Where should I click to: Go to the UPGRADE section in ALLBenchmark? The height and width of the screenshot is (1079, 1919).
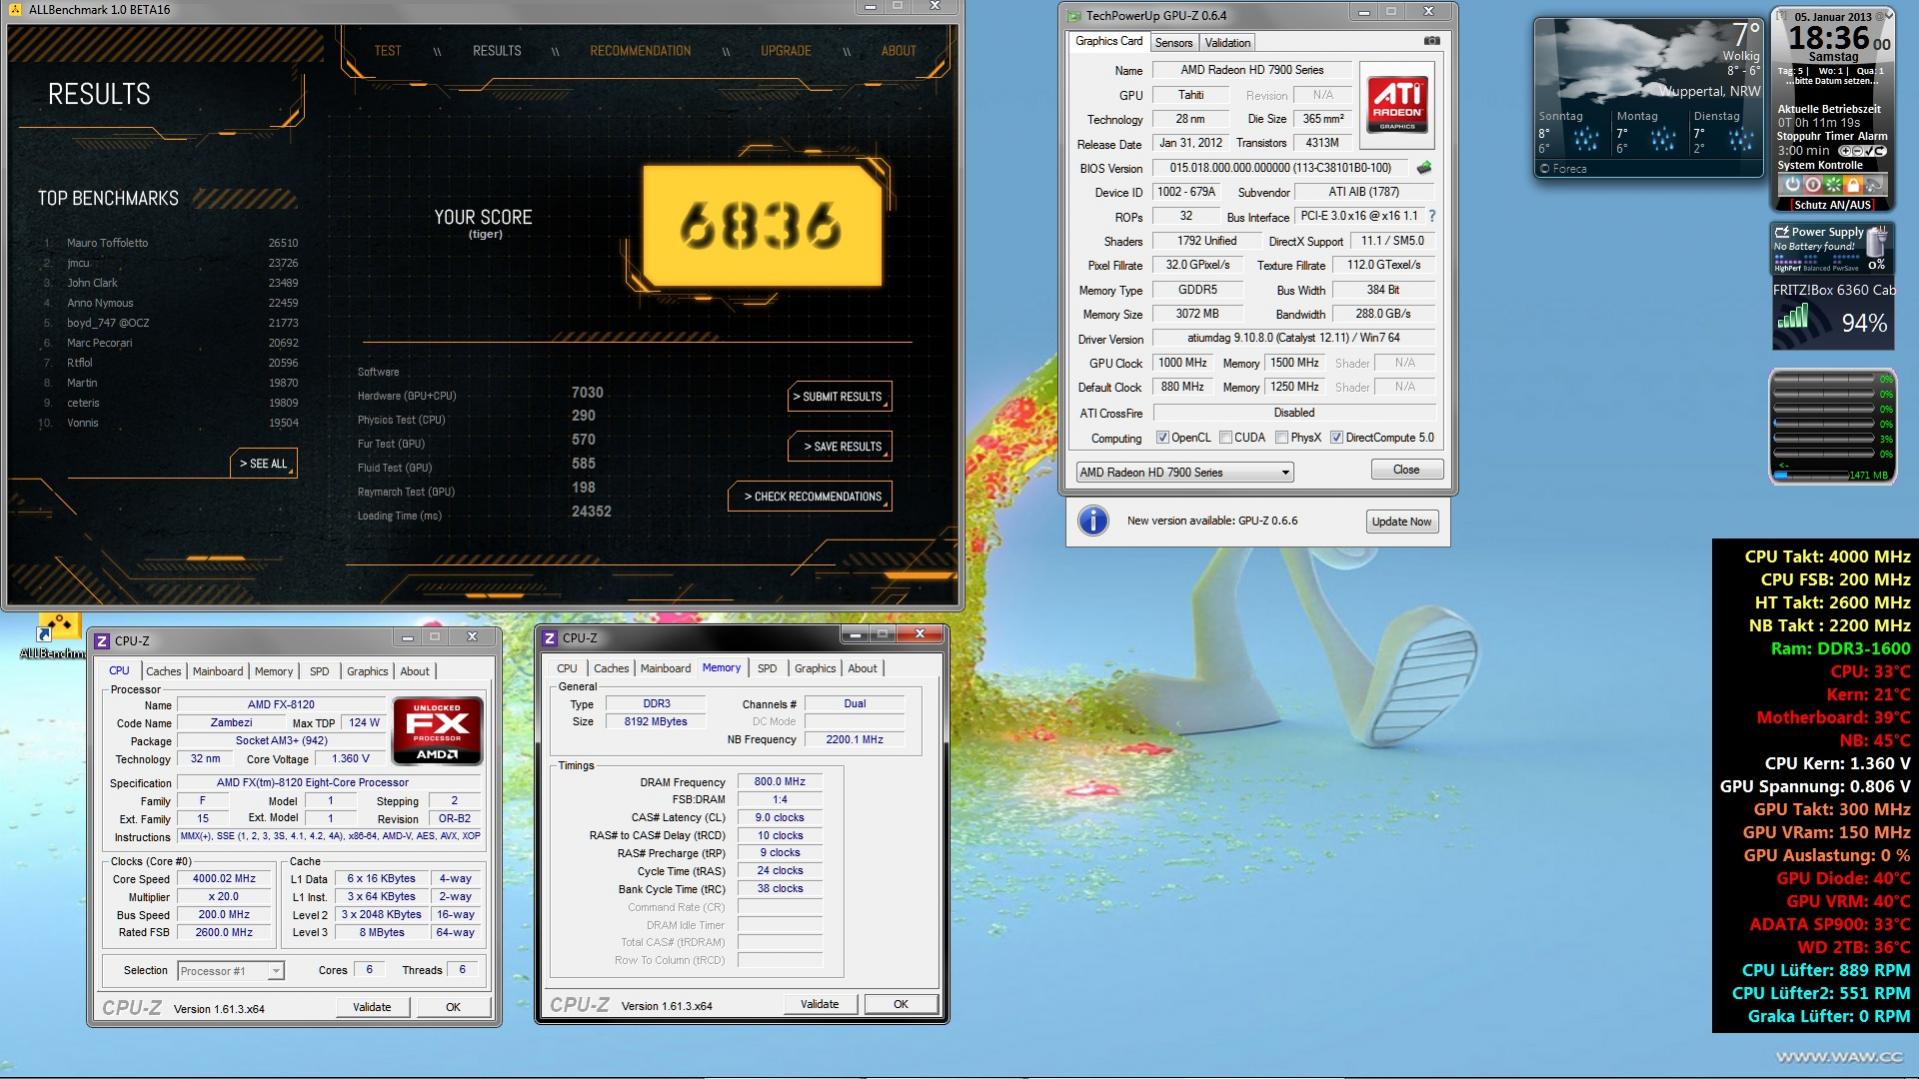tap(786, 51)
